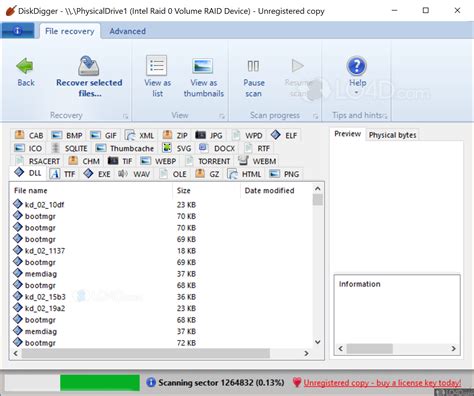
Task: Open Help with the question mark icon
Action: coord(357,66)
